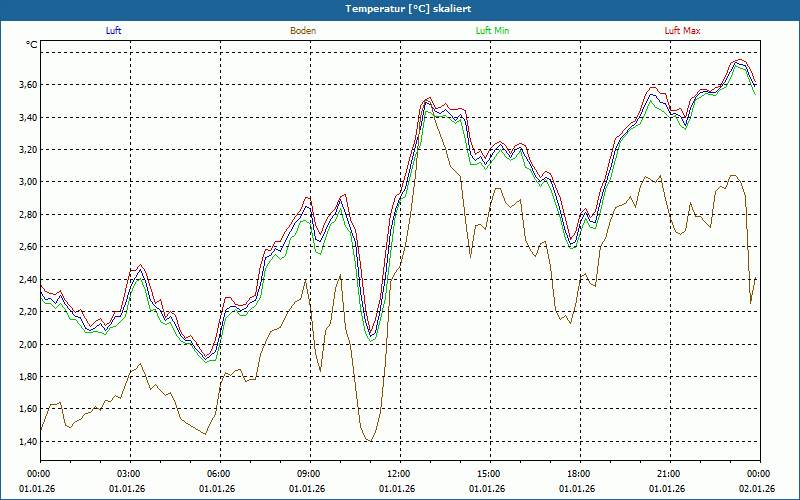Pick the 21:00 time axis label
Viewport: 800px width, 500px height.
pyautogui.click(x=668, y=474)
